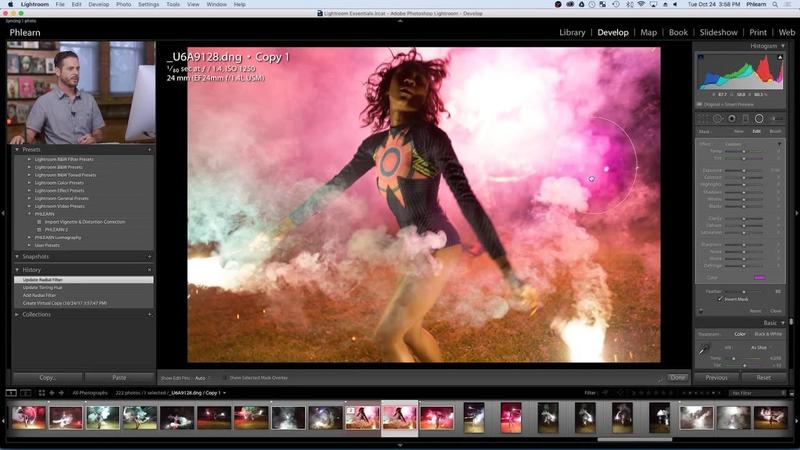Screen dimensions: 800x450
Task: Collapse the History panel
Action: pos(17,269)
